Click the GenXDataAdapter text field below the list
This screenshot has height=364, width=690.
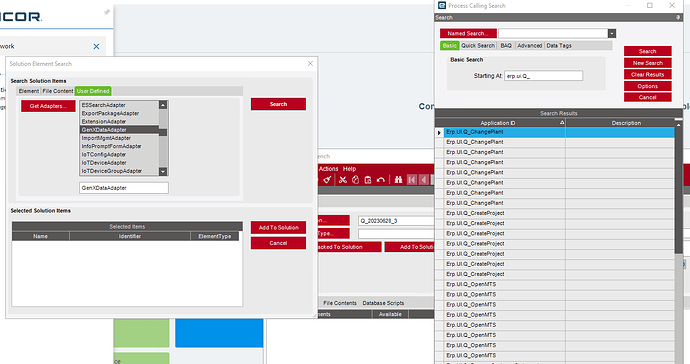pos(124,188)
